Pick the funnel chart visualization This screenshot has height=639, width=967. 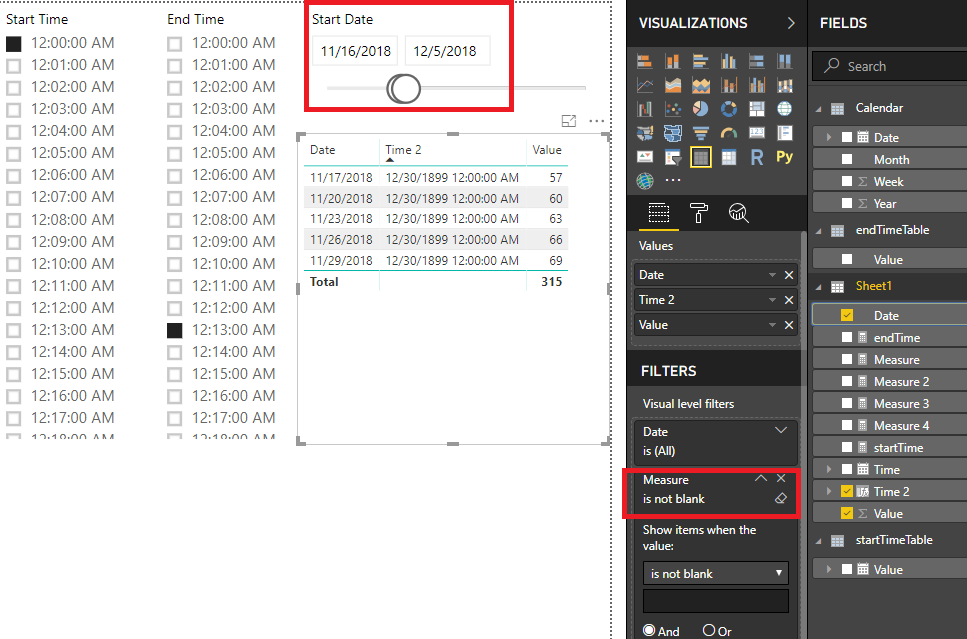[700, 133]
